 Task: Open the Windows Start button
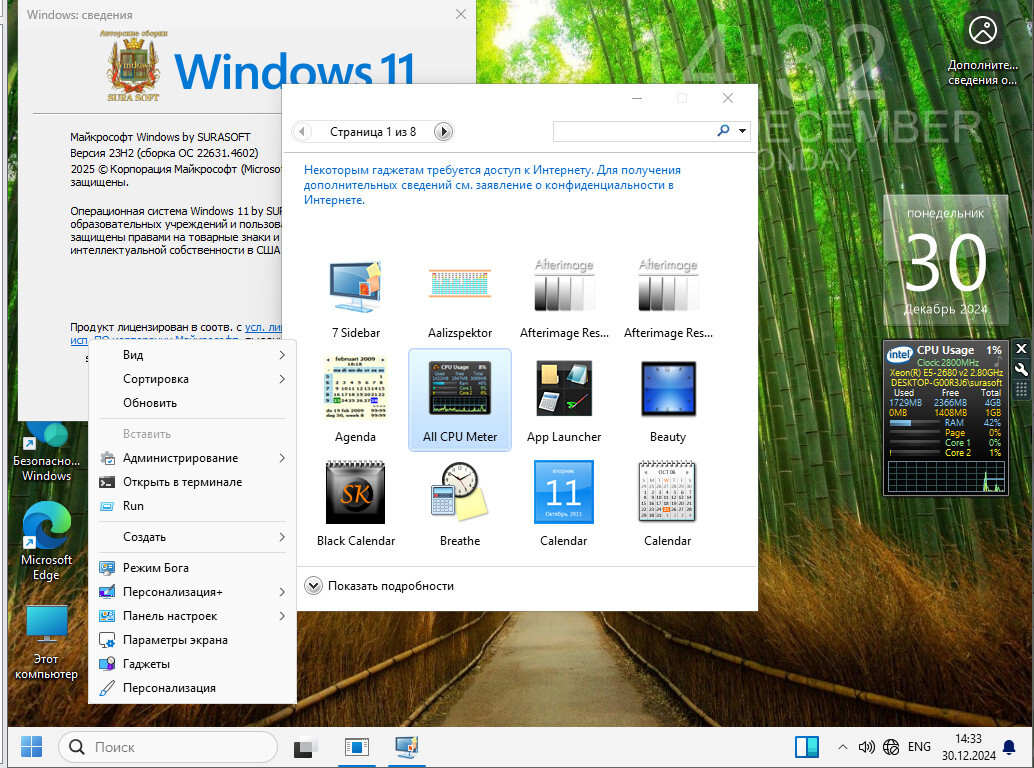pyautogui.click(x=31, y=747)
